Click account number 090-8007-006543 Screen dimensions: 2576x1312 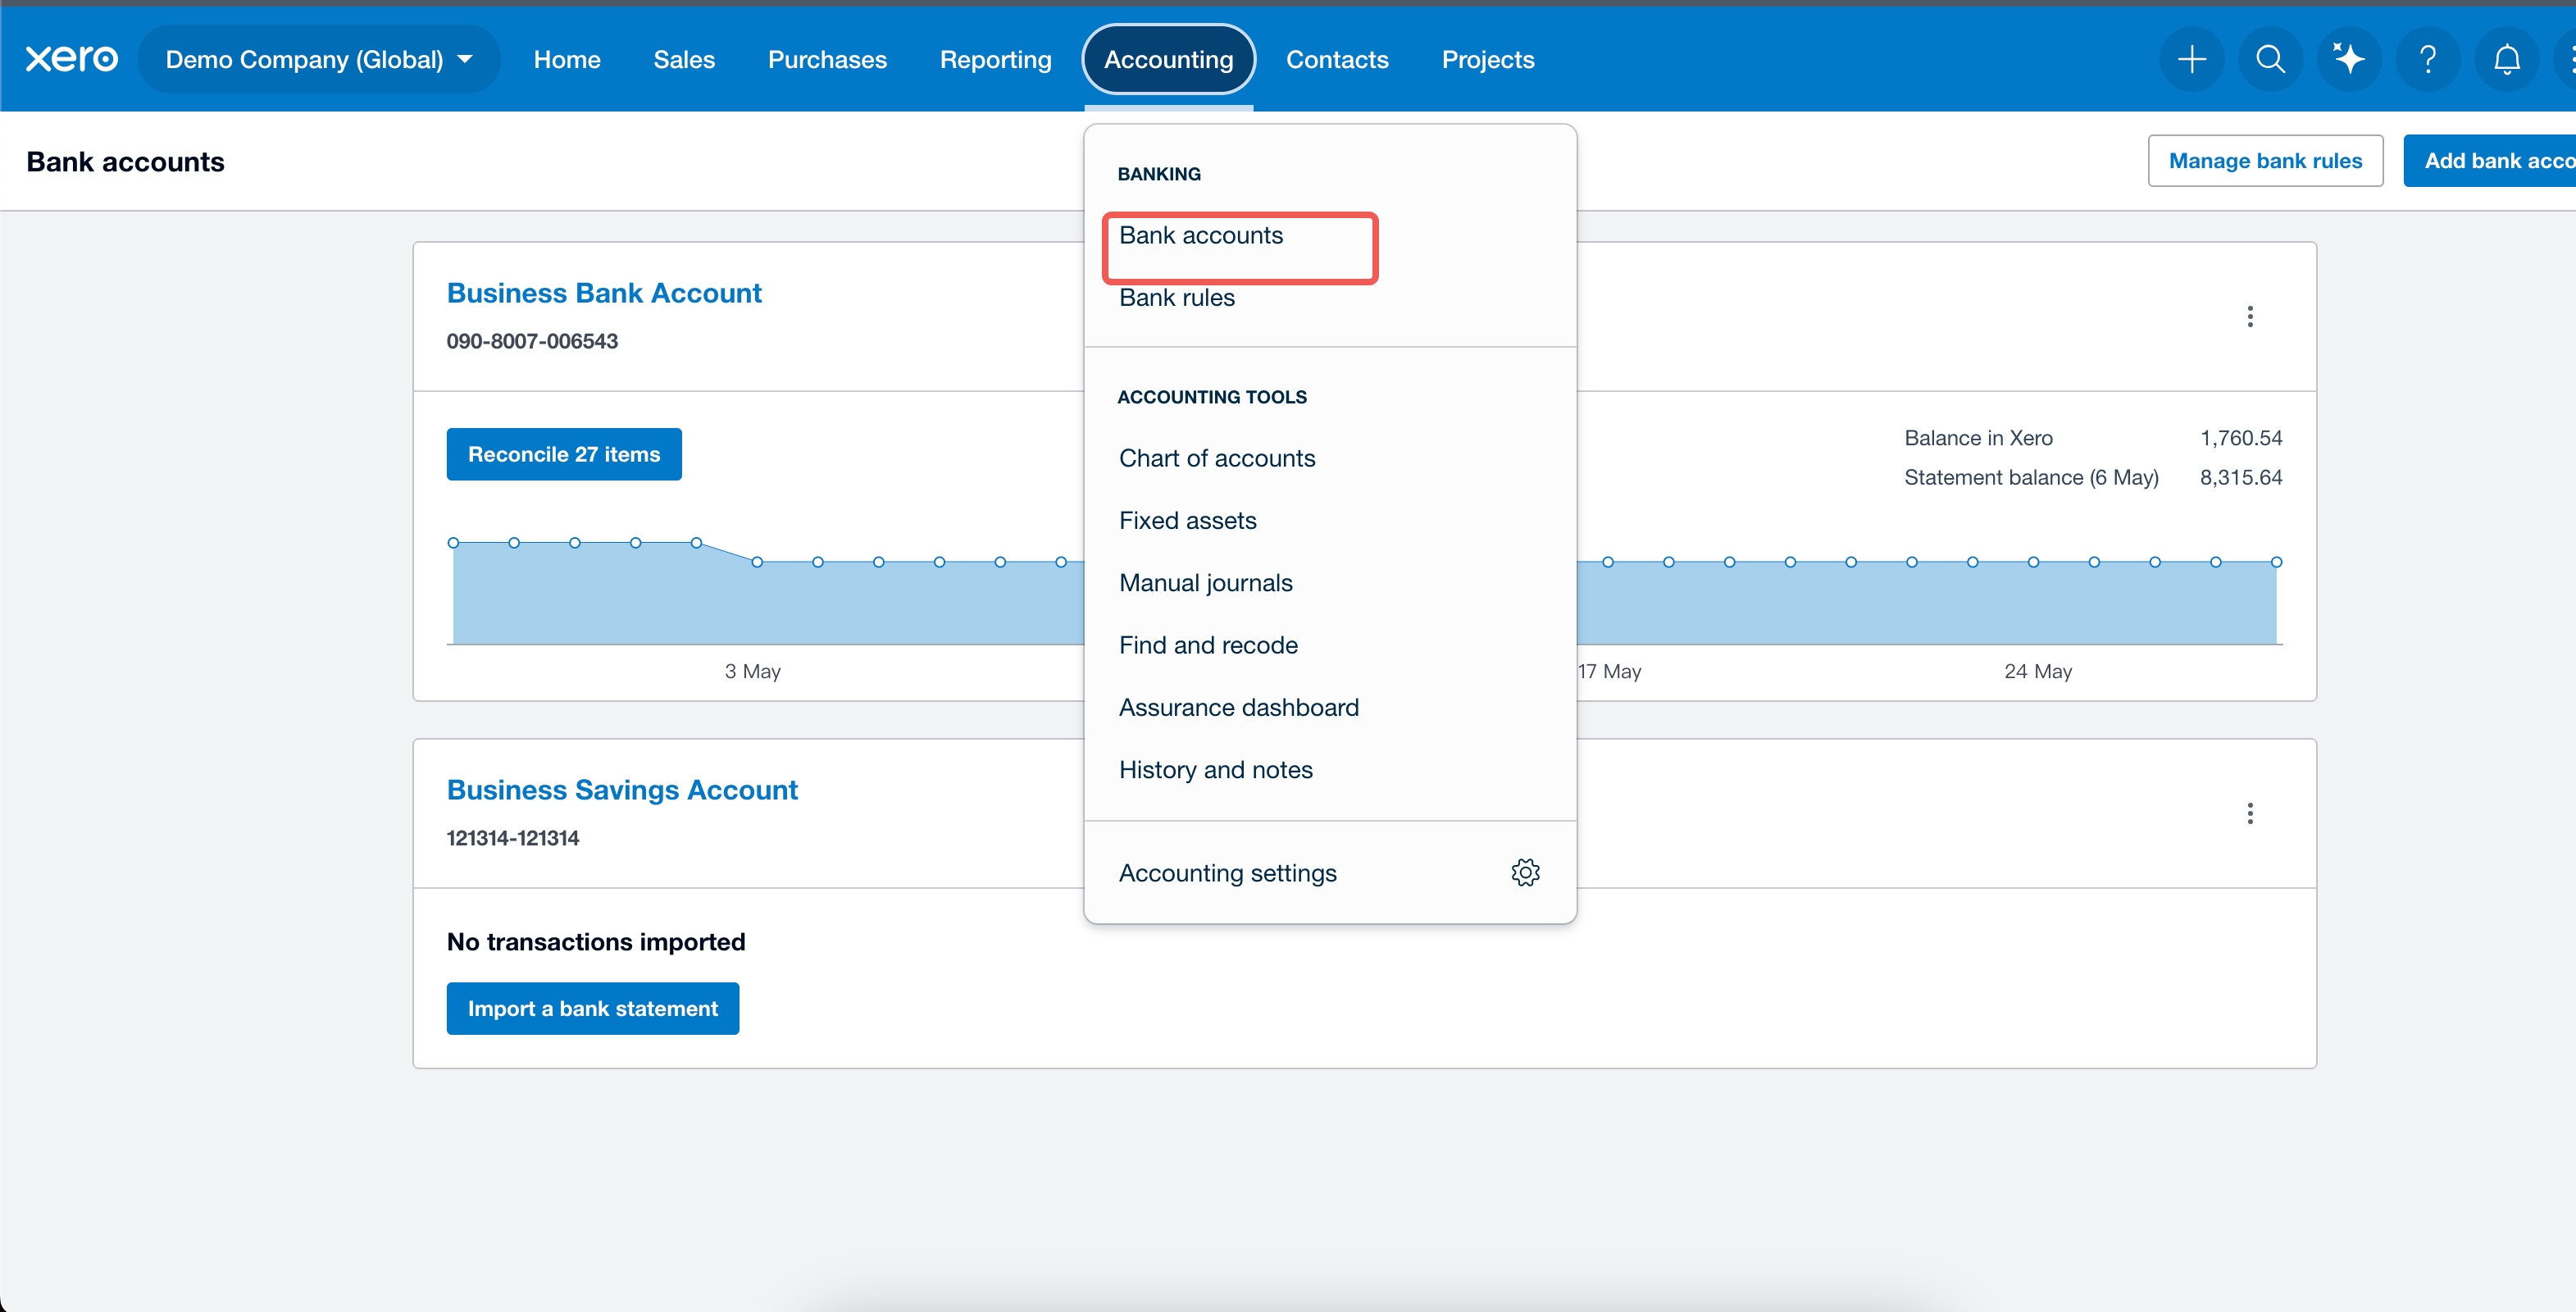(532, 341)
